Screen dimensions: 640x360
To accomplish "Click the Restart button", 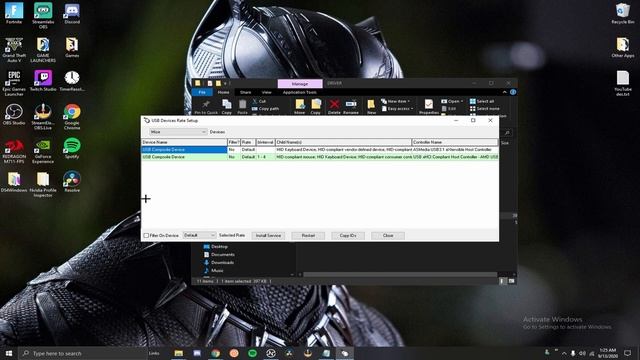I will tap(308, 236).
